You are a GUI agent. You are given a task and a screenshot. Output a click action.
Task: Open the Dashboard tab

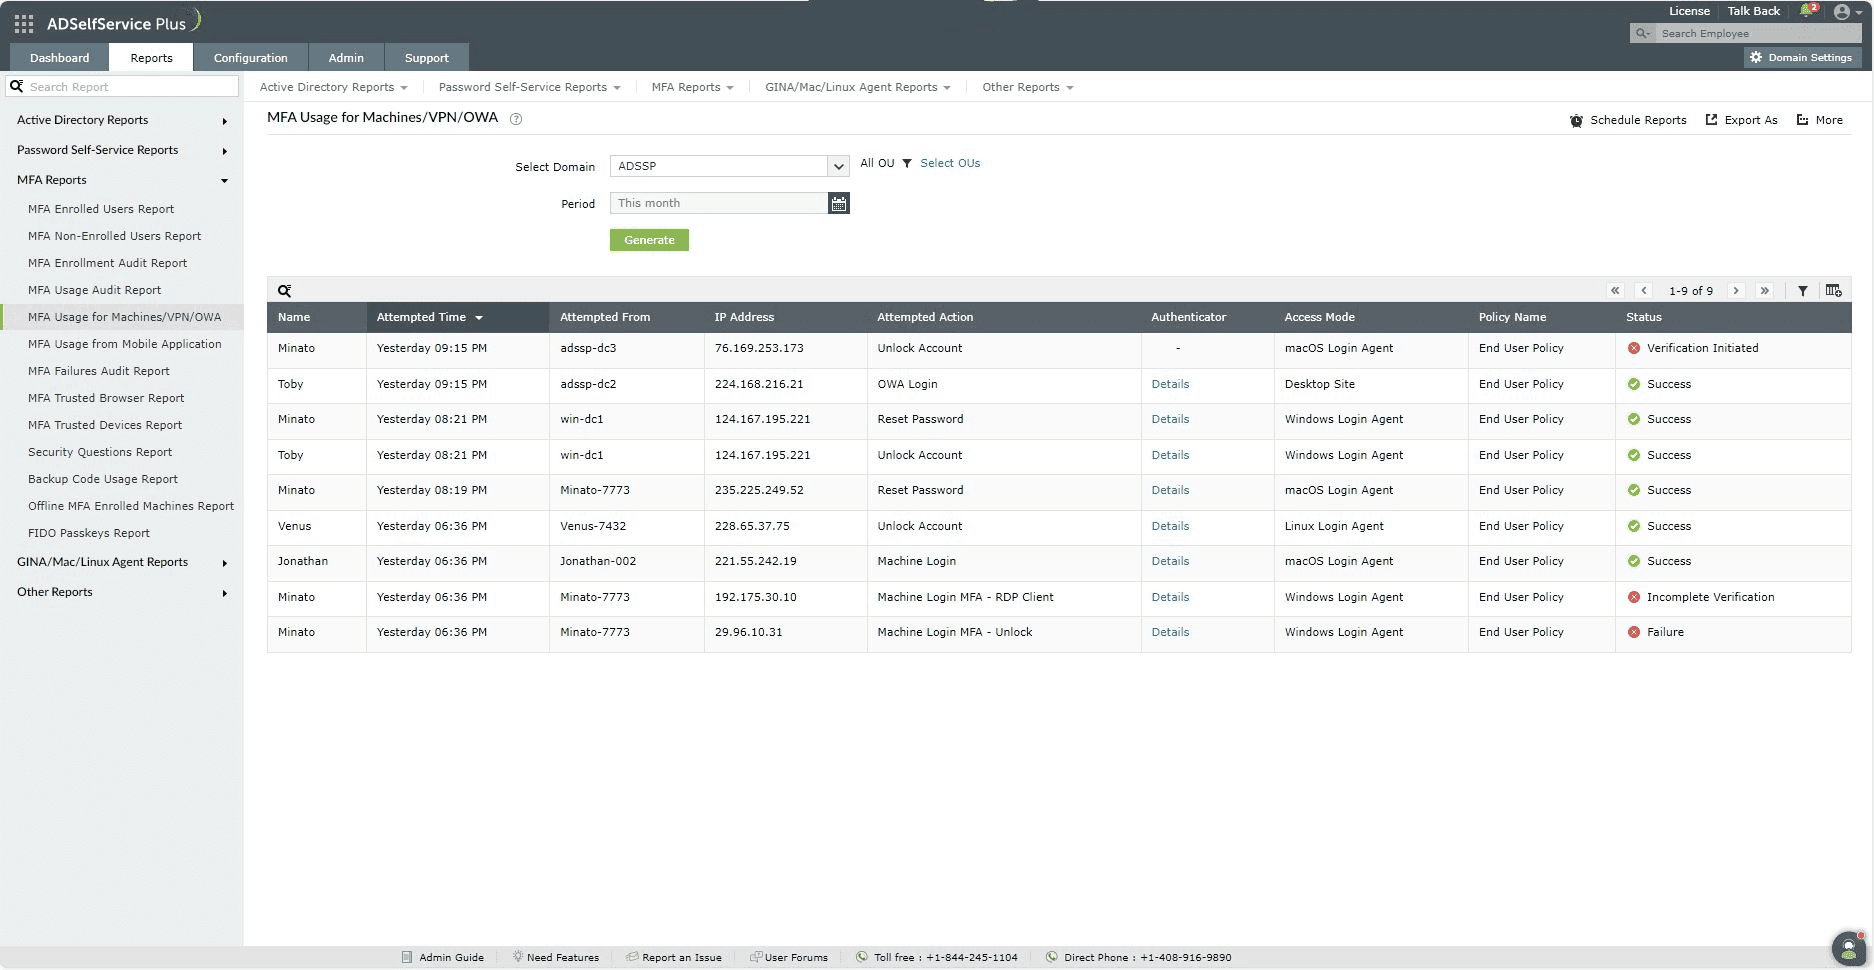(59, 58)
